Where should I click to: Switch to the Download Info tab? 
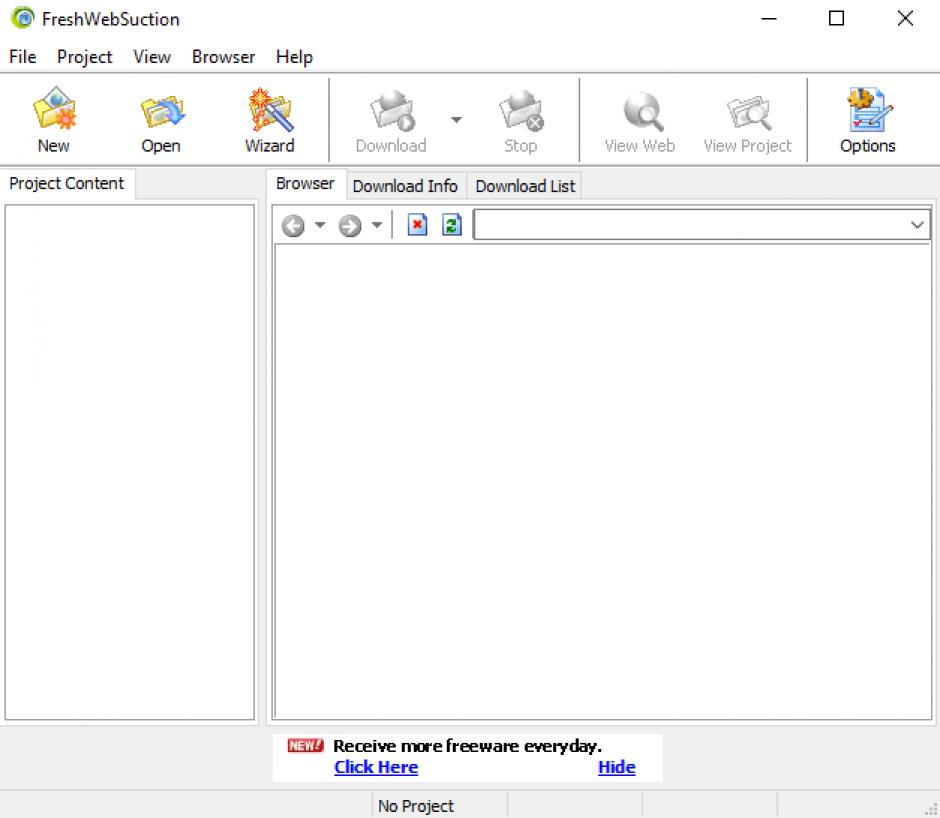point(405,187)
